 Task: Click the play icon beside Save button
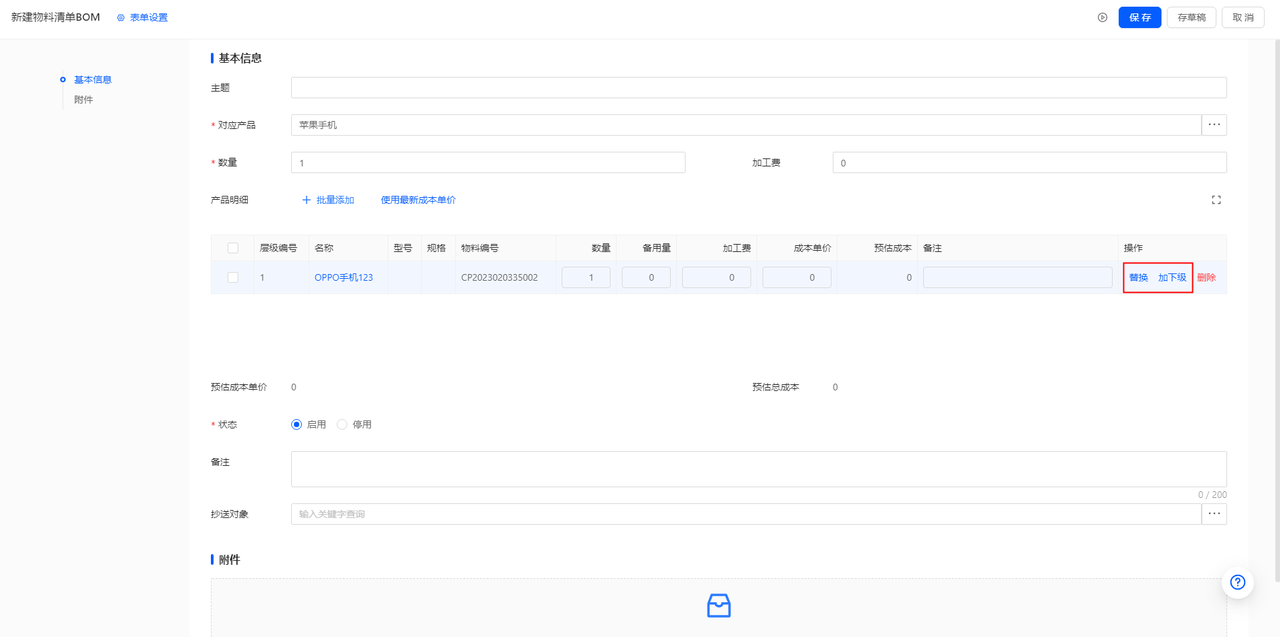click(x=1102, y=18)
